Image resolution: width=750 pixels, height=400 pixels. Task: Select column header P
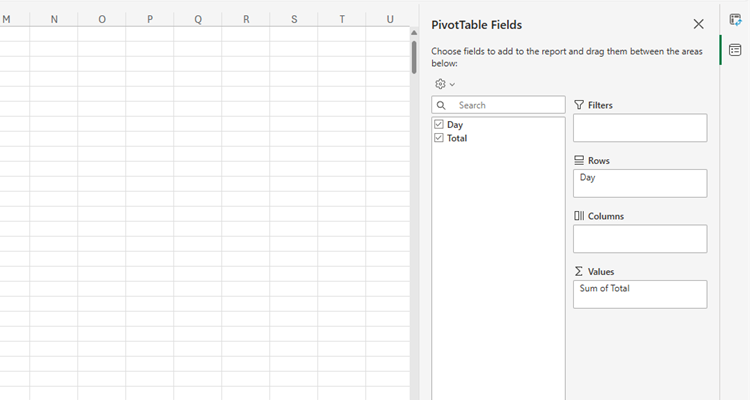click(150, 19)
